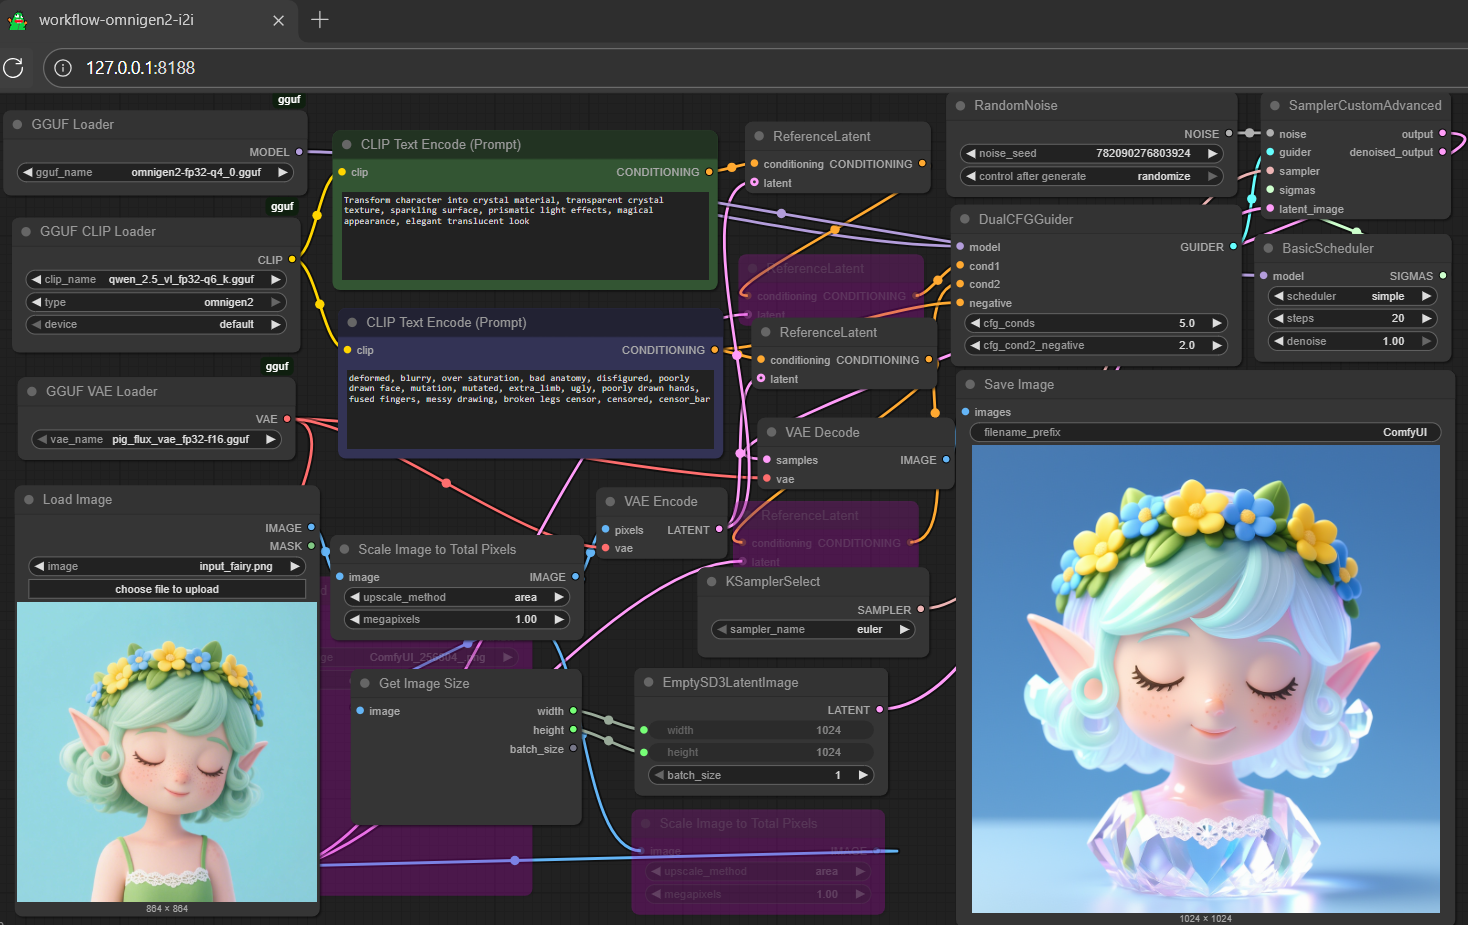This screenshot has height=925, width=1468.
Task: Click the denoise 1.00 value field
Action: [x=1353, y=341]
